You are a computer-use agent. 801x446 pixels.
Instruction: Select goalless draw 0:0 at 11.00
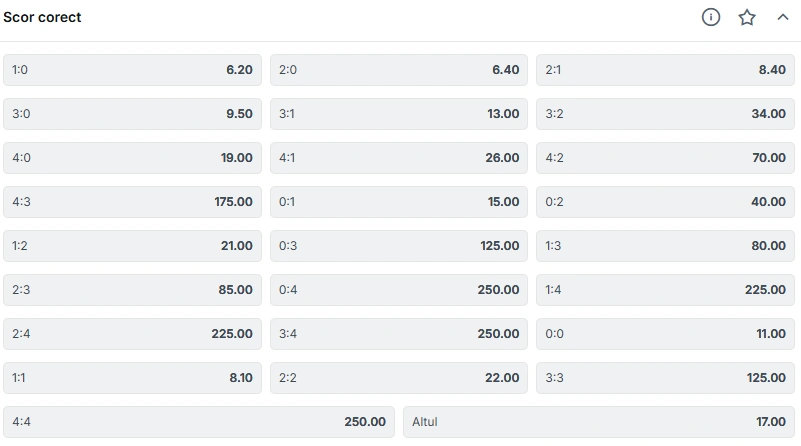[x=665, y=334]
